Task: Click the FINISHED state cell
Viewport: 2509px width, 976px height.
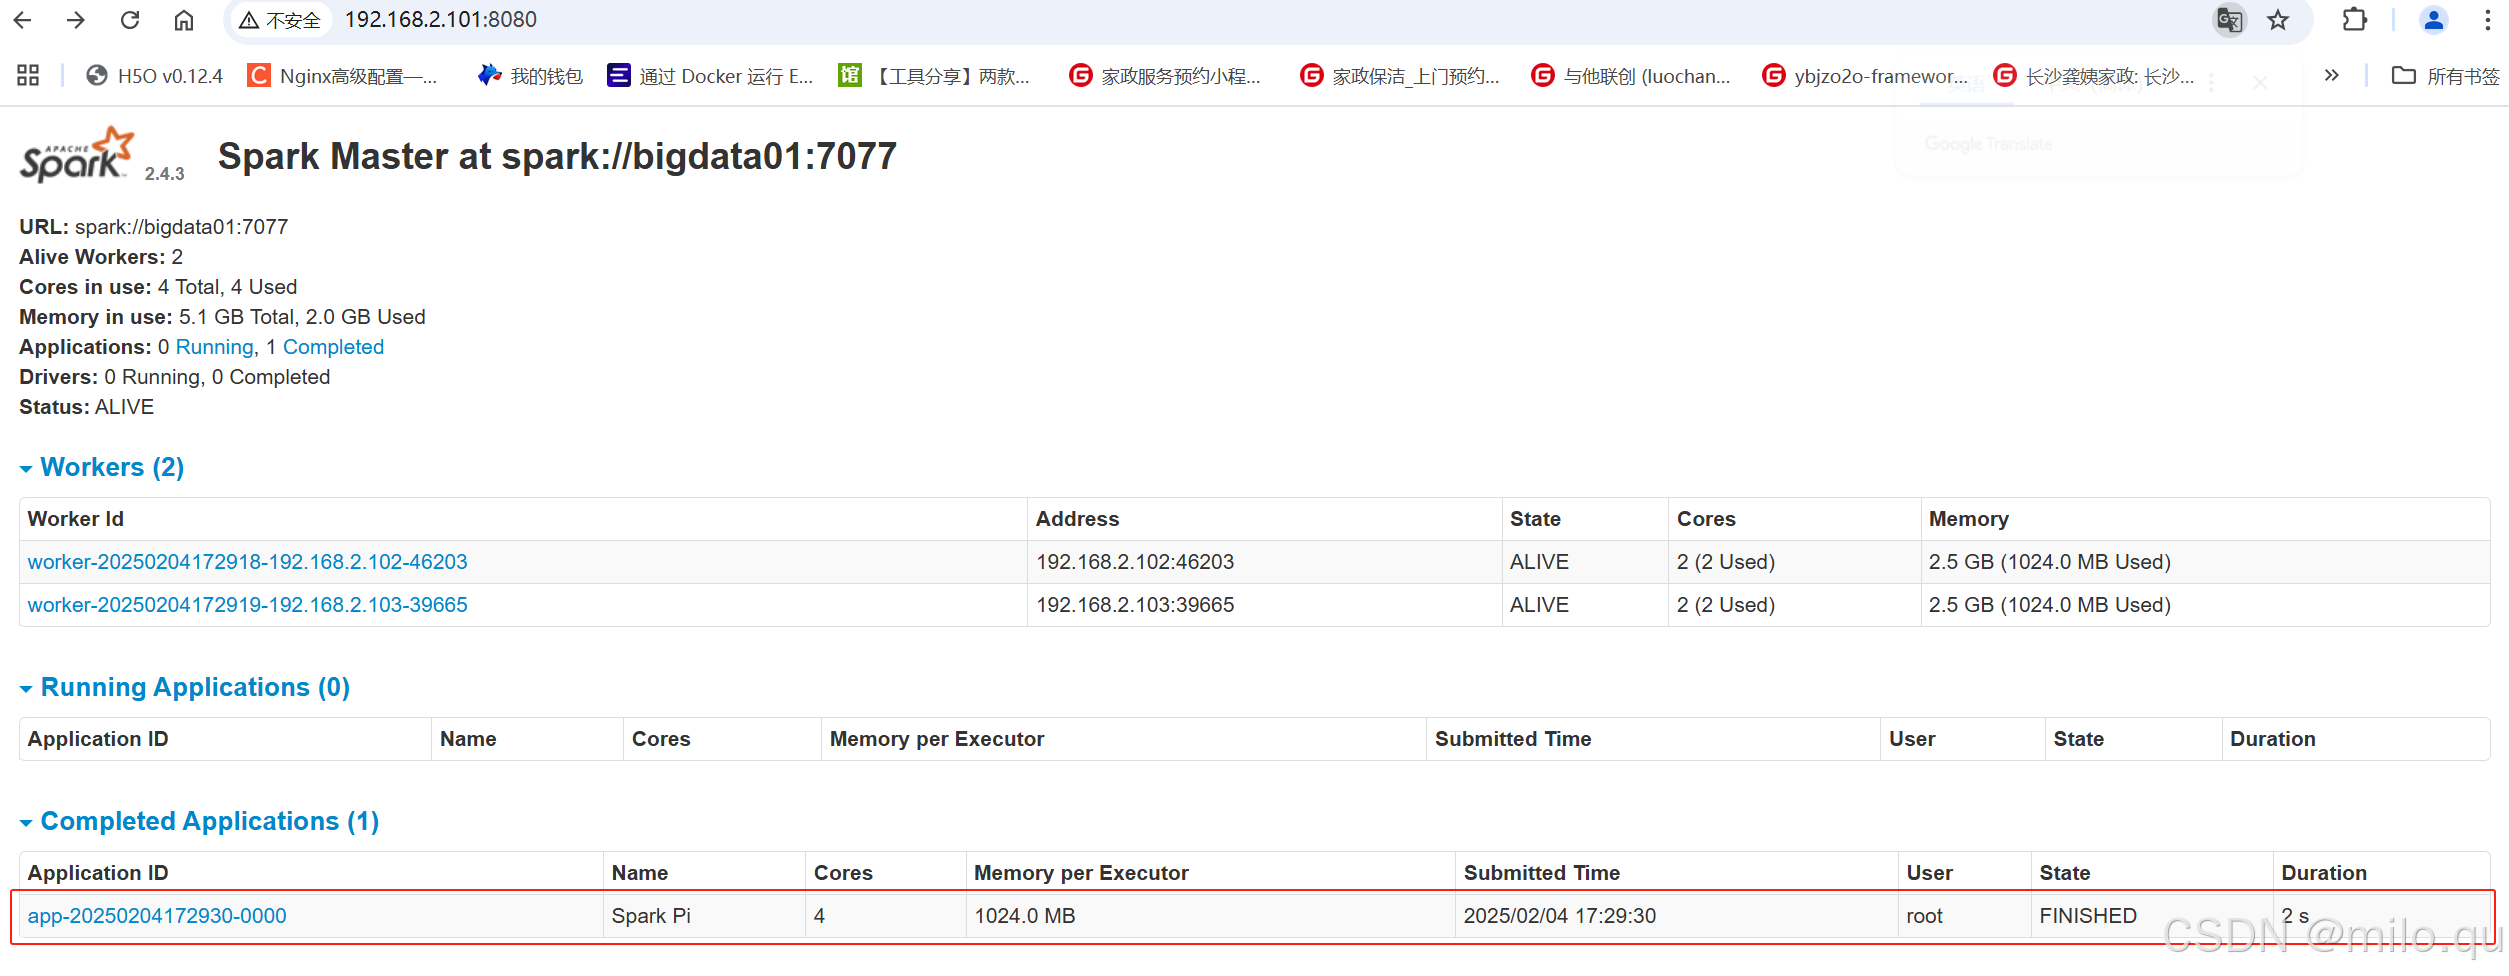Action: (2151, 916)
